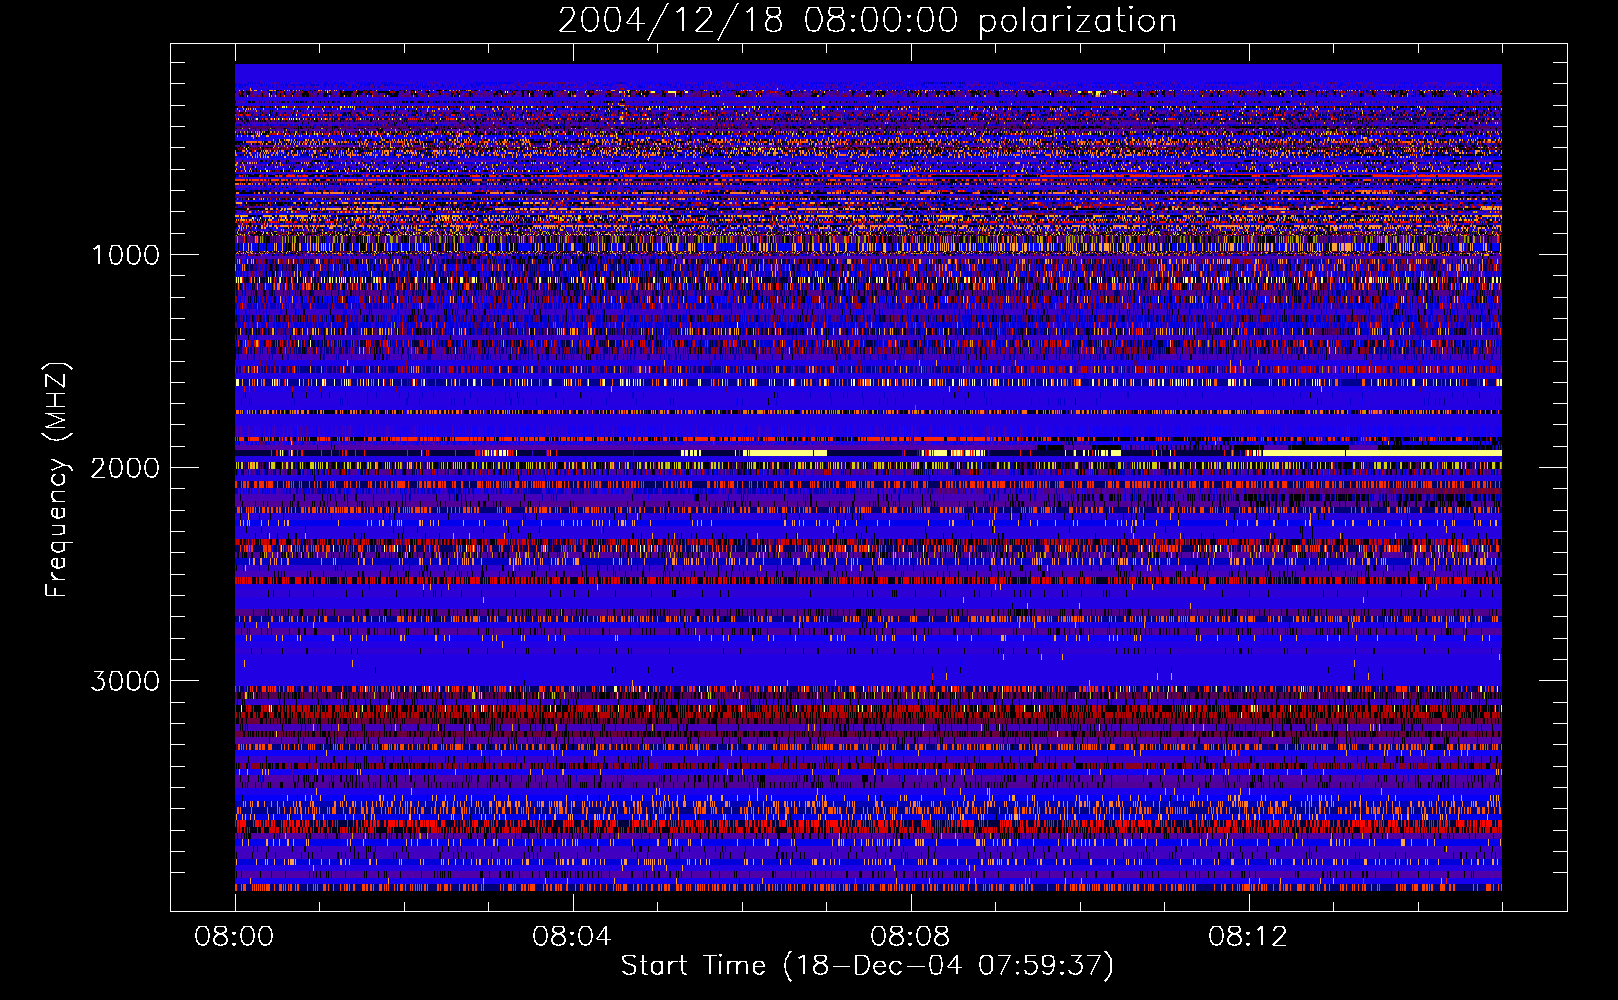Click the 08:12 time tick label
Viewport: 1618px width, 1000px height.
tap(1247, 937)
